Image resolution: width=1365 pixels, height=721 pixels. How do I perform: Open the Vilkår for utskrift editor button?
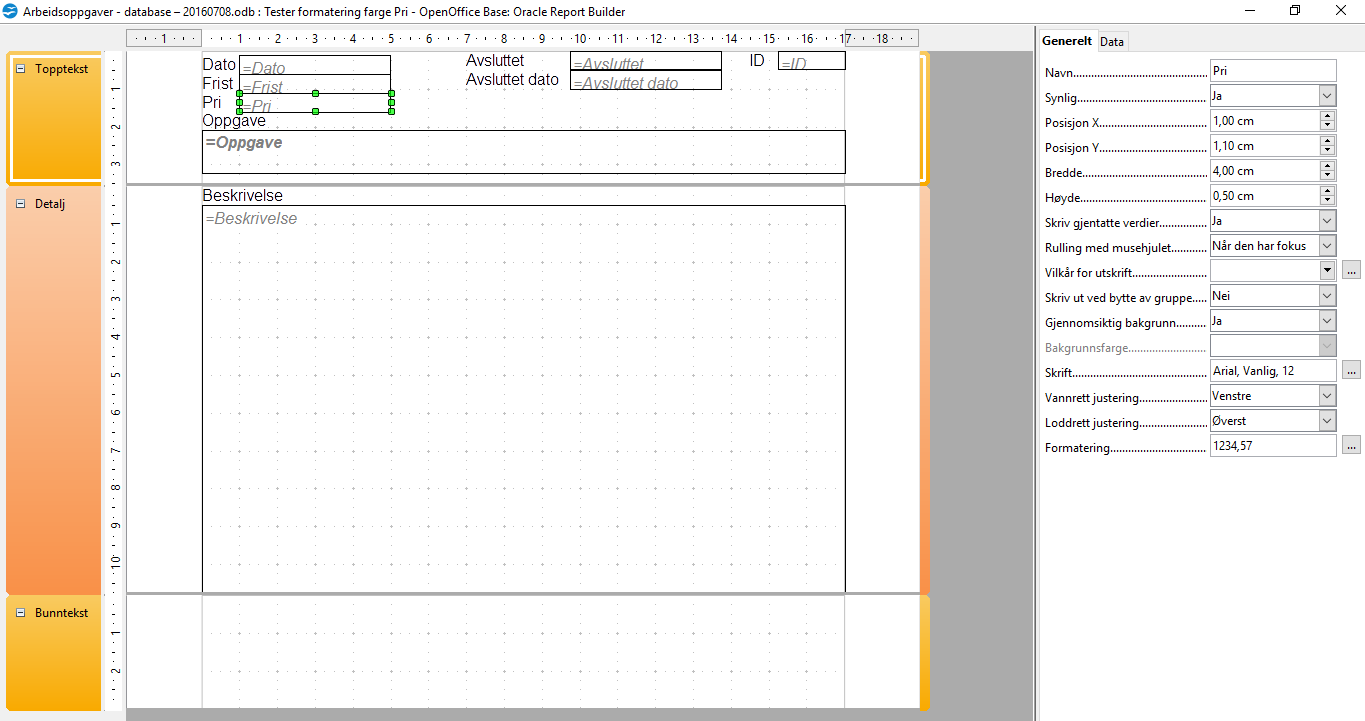pyautogui.click(x=1351, y=271)
